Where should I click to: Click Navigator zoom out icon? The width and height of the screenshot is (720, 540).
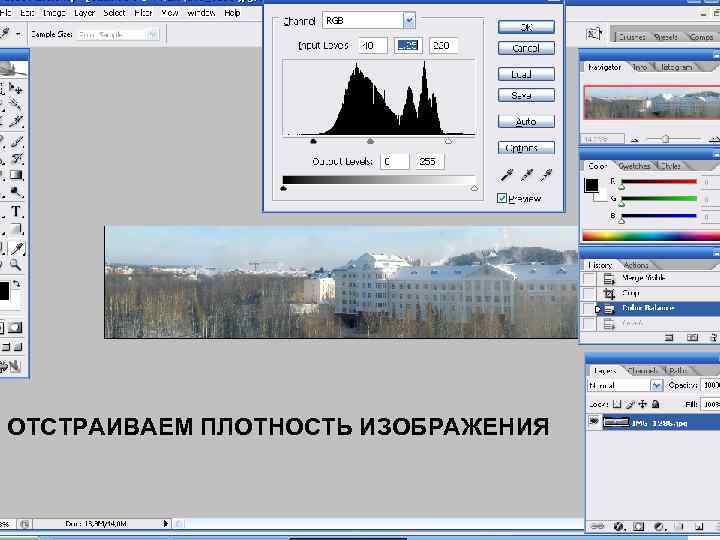tap(635, 140)
